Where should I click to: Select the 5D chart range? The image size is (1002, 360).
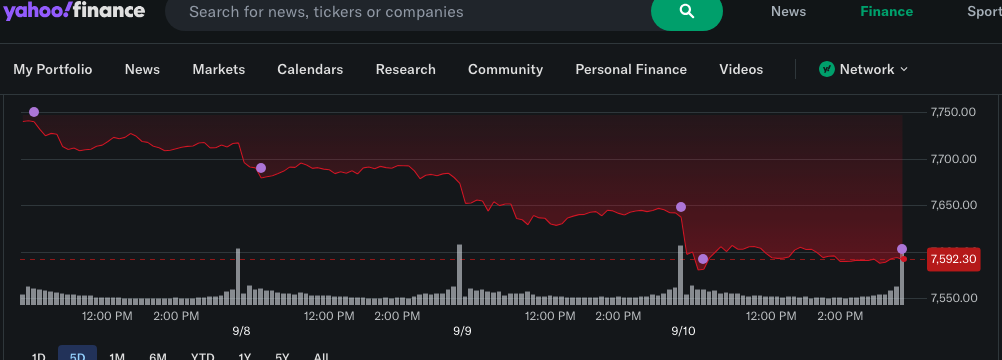(x=77, y=354)
